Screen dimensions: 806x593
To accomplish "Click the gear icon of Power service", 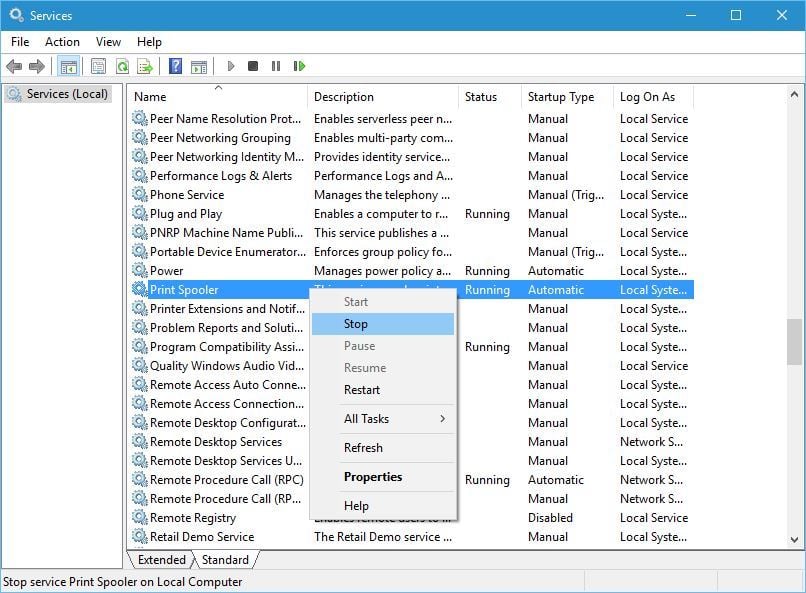I will click(x=139, y=270).
